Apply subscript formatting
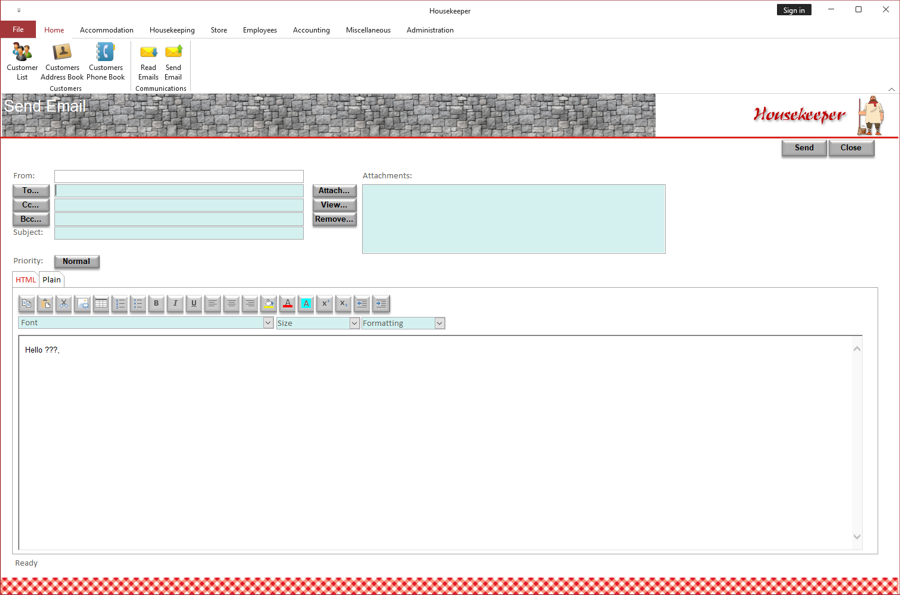 343,304
